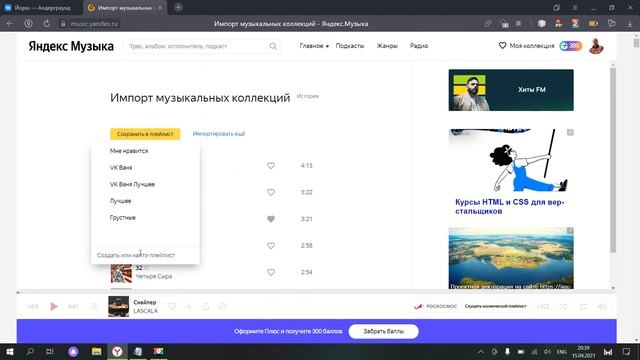The image size is (640, 360).
Task: Open Главное navigation tab
Action: coord(311,46)
